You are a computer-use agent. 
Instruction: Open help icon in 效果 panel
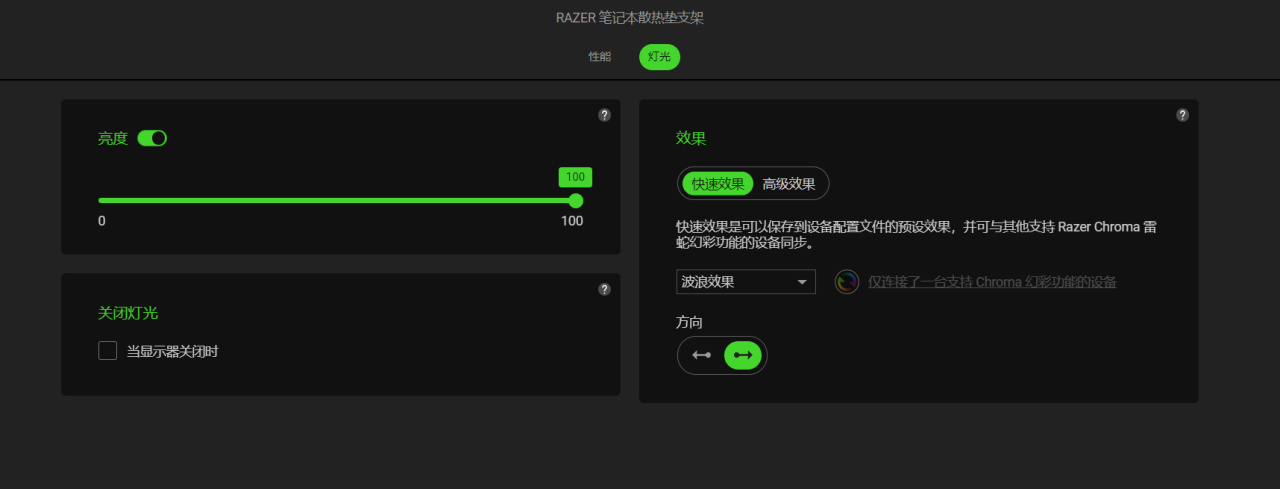pos(1182,115)
